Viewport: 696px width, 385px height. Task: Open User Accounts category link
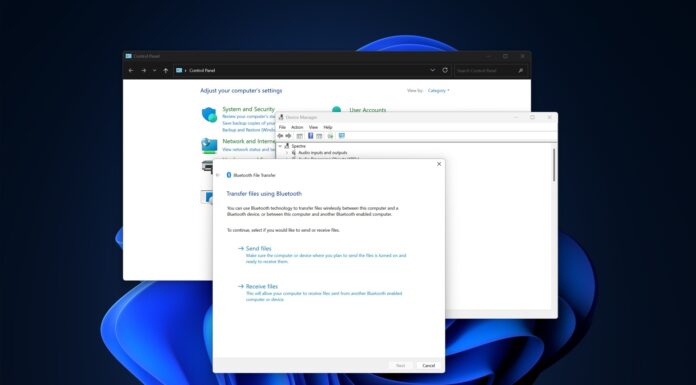(x=368, y=110)
